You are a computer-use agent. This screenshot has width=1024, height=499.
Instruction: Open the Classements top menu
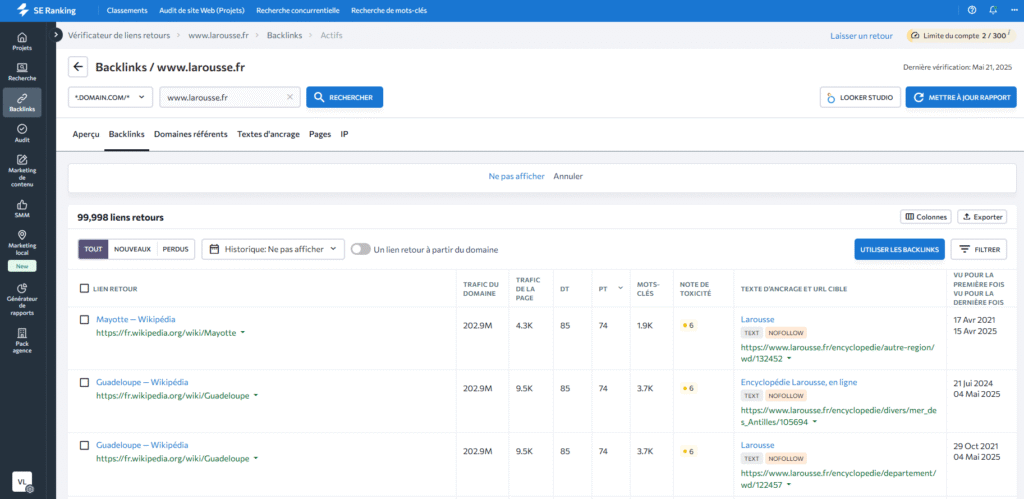tap(127, 10)
